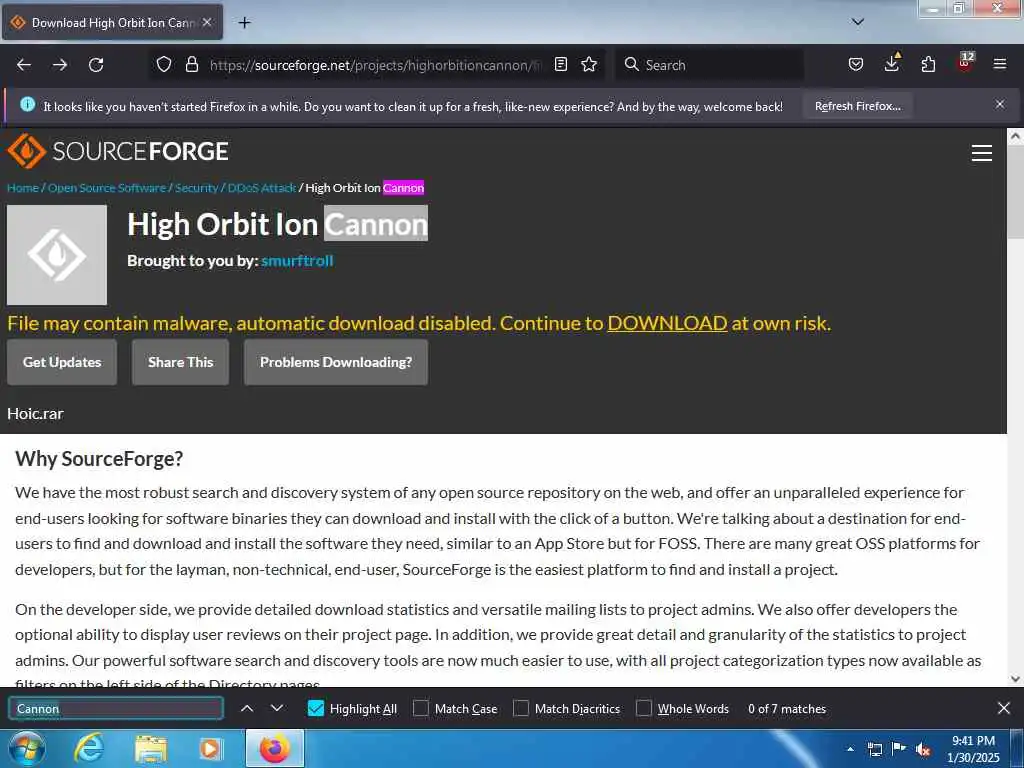Viewport: 1024px width, 768px height.
Task: Toggle reader view icon in address bar
Action: coord(560,64)
